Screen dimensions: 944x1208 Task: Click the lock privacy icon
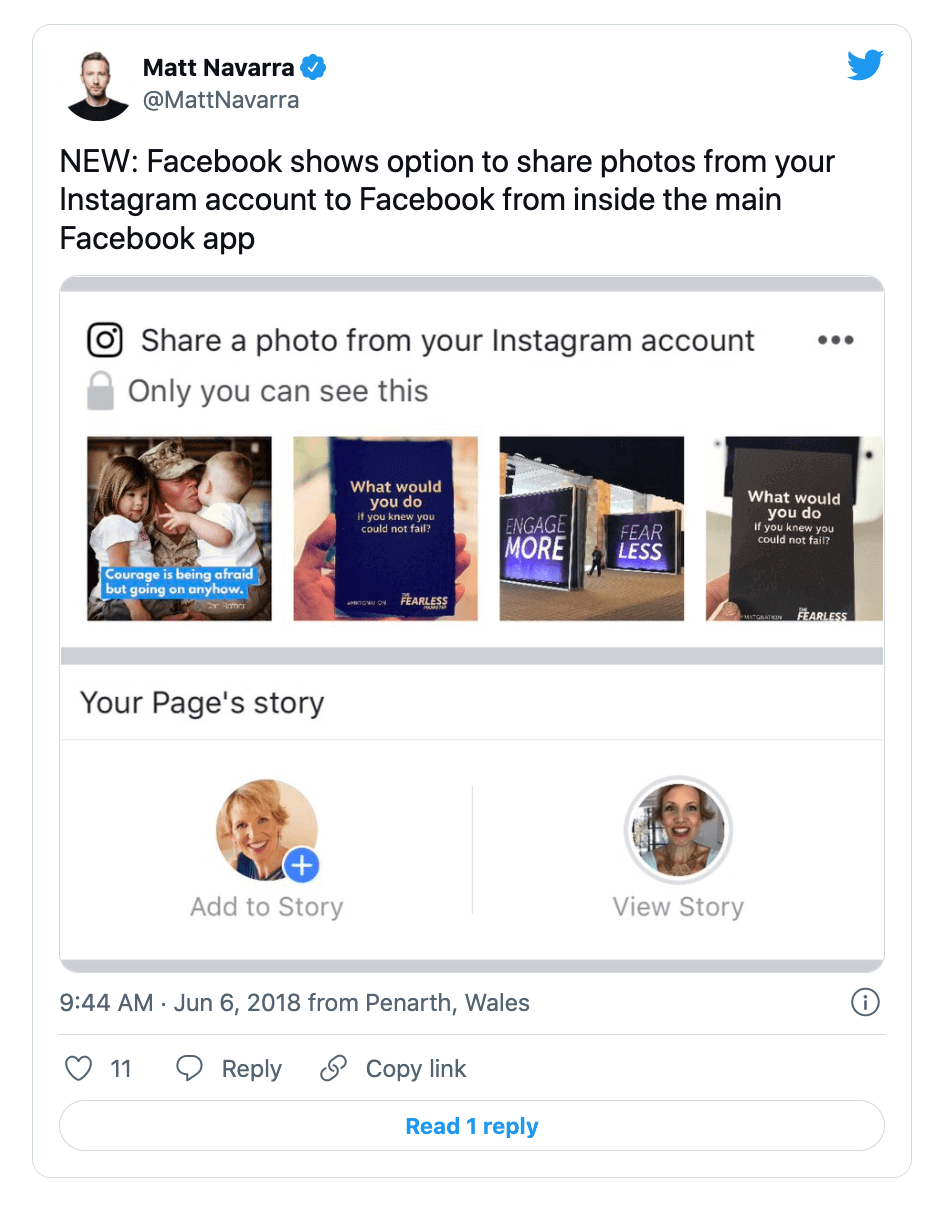click(x=100, y=391)
